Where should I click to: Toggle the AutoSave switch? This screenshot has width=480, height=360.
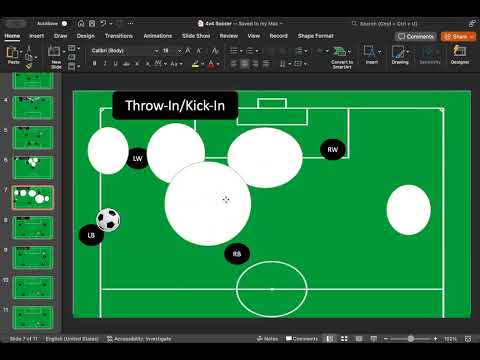[64, 24]
